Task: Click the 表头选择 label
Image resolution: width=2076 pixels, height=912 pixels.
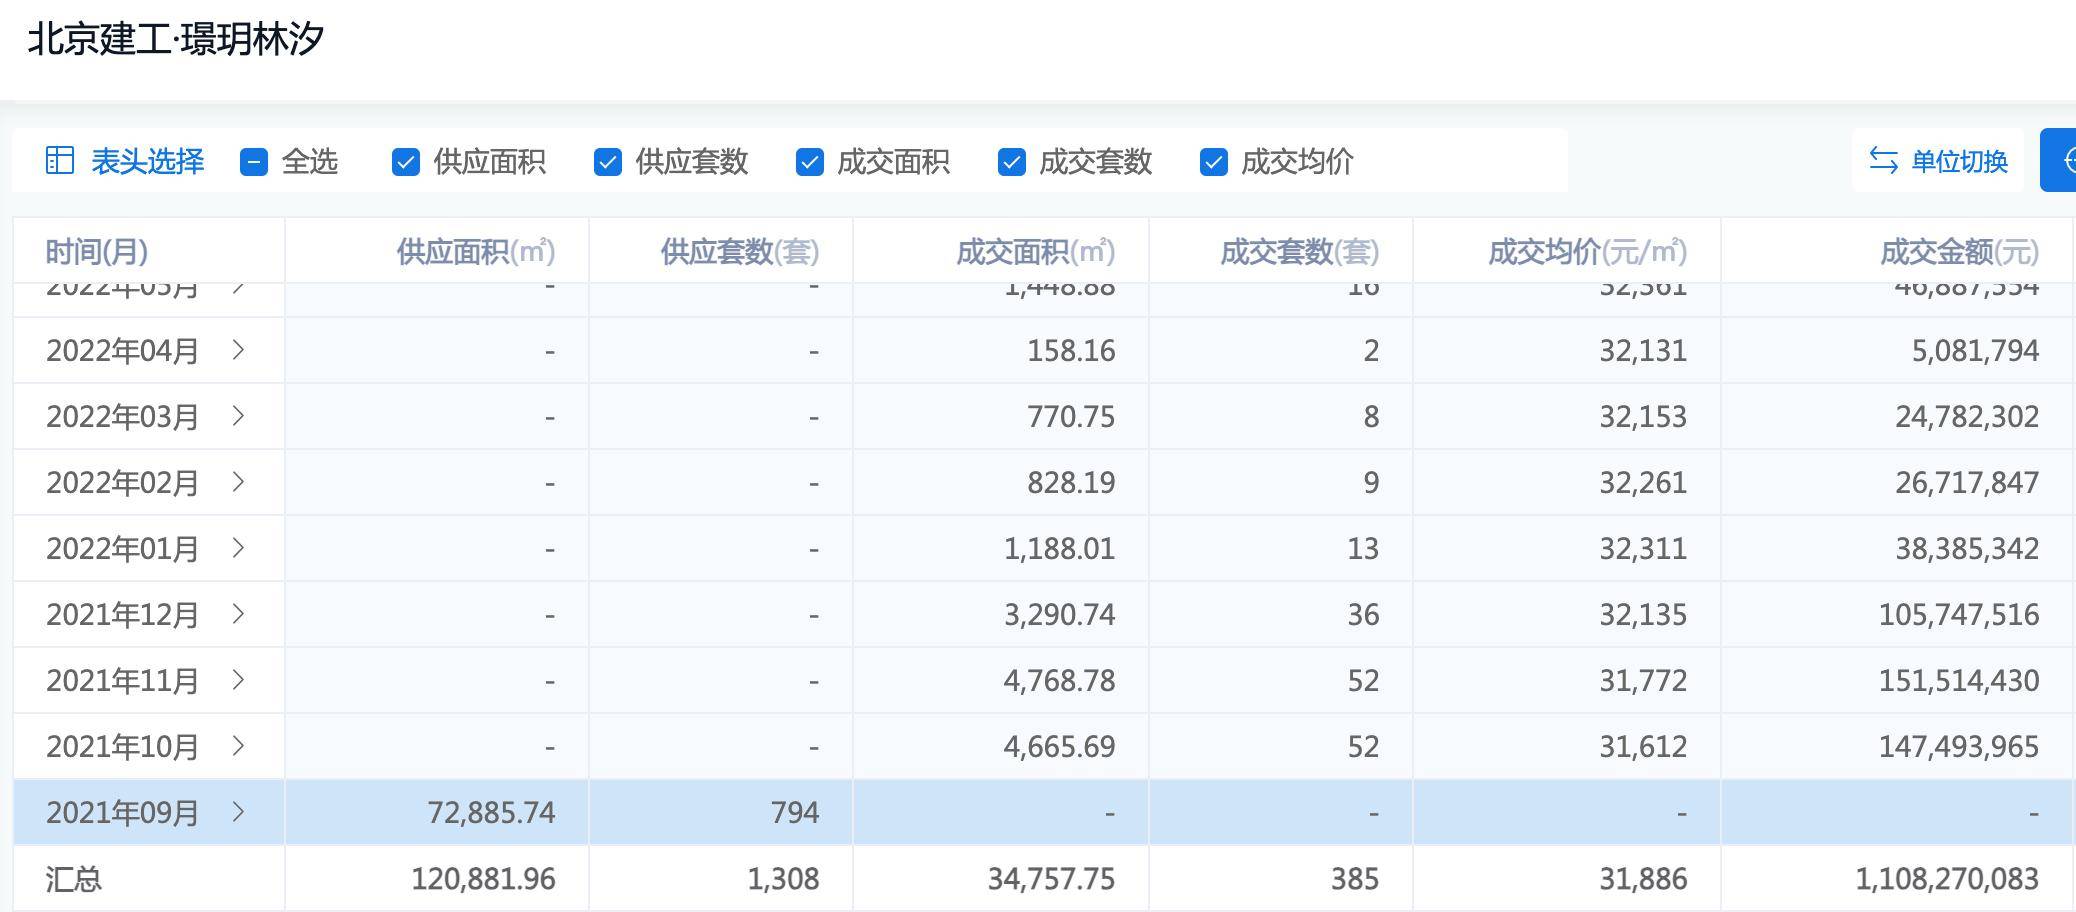Action: pyautogui.click(x=148, y=161)
